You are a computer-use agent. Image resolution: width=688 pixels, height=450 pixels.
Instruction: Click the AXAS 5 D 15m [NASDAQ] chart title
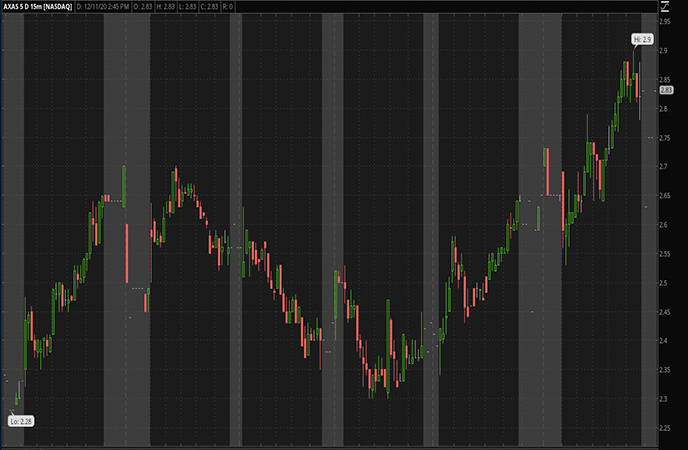tap(38, 7)
